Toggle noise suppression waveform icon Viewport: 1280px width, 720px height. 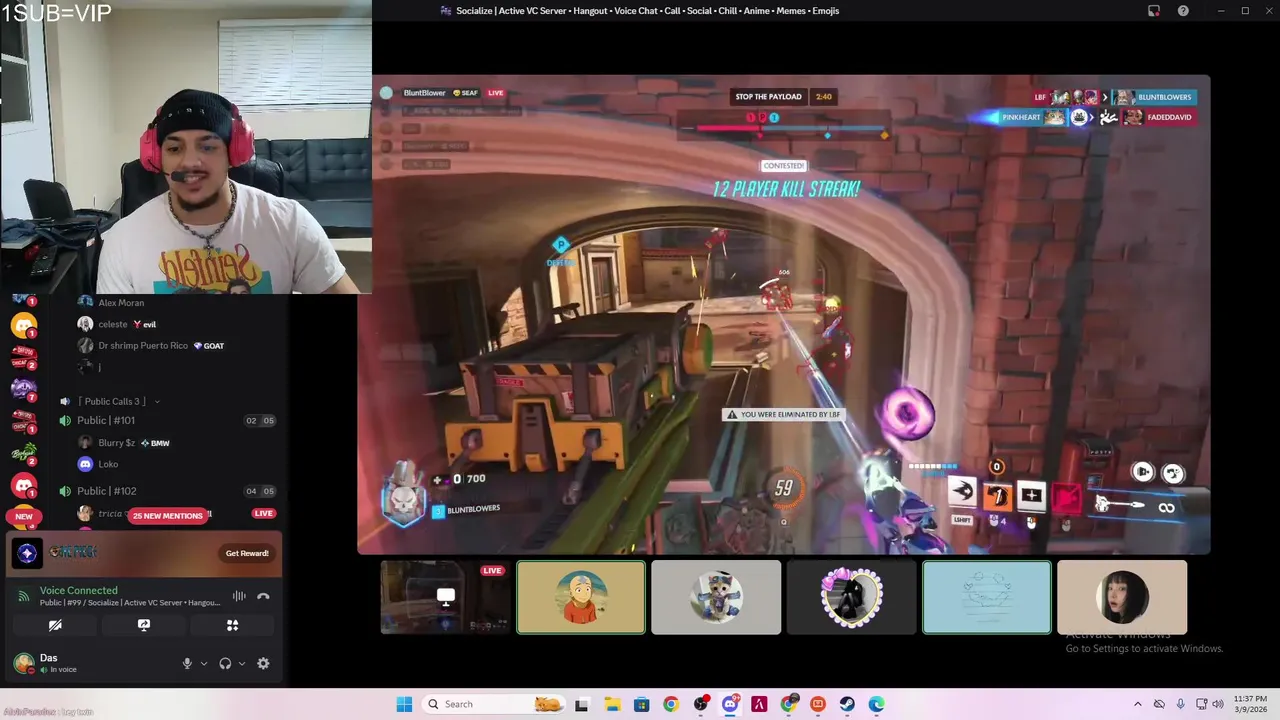click(239, 596)
